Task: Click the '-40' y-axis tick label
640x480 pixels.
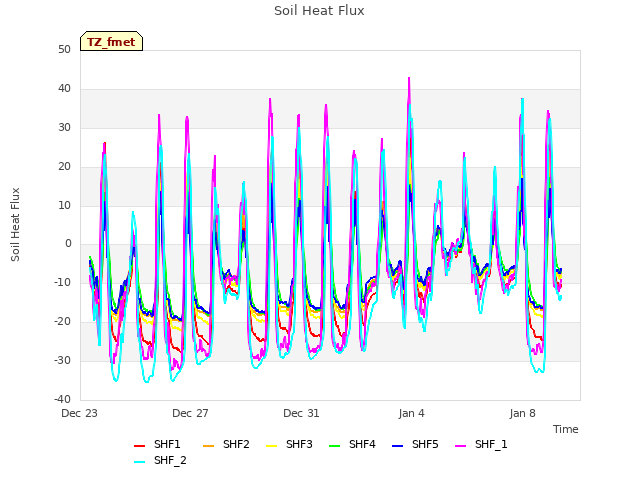Action: point(62,399)
